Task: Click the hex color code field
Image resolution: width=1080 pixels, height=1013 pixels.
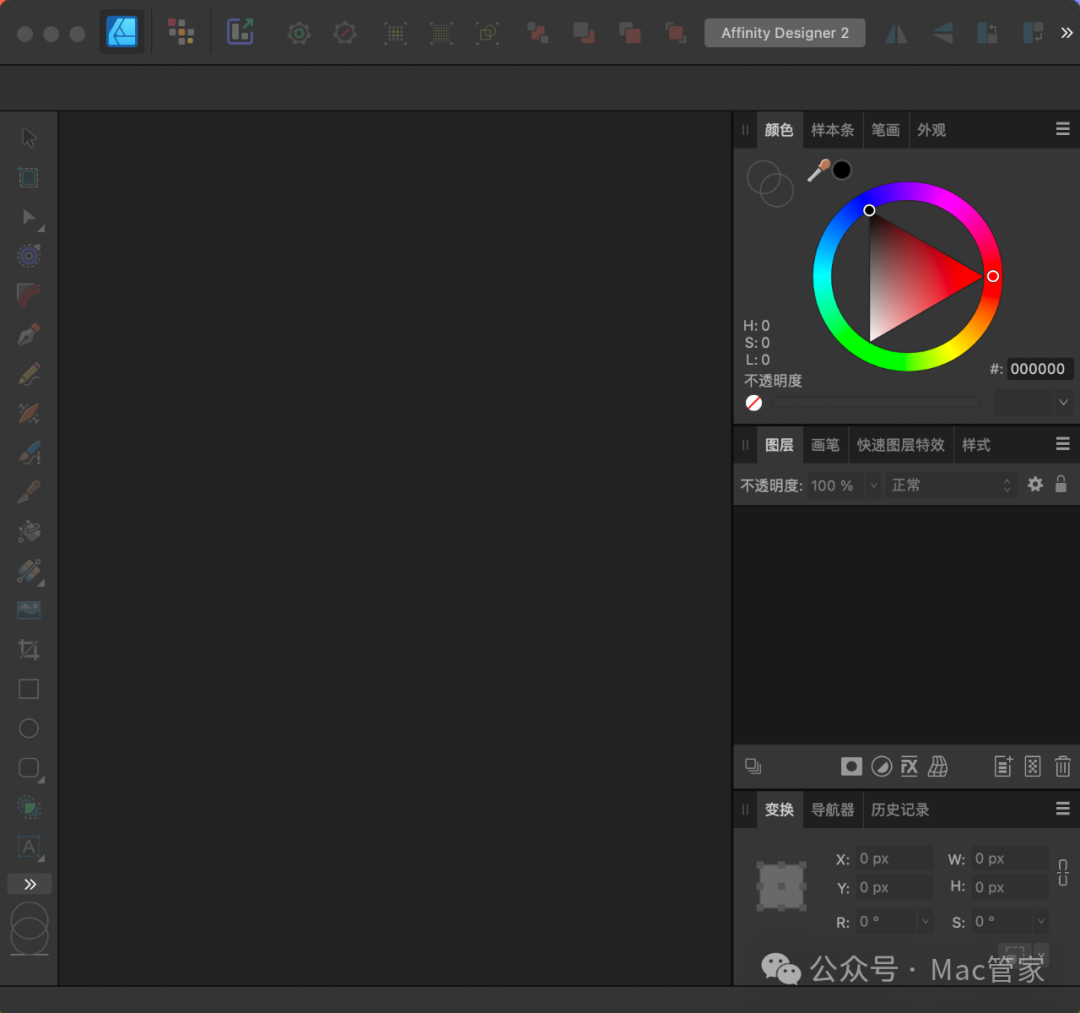Action: point(1040,369)
